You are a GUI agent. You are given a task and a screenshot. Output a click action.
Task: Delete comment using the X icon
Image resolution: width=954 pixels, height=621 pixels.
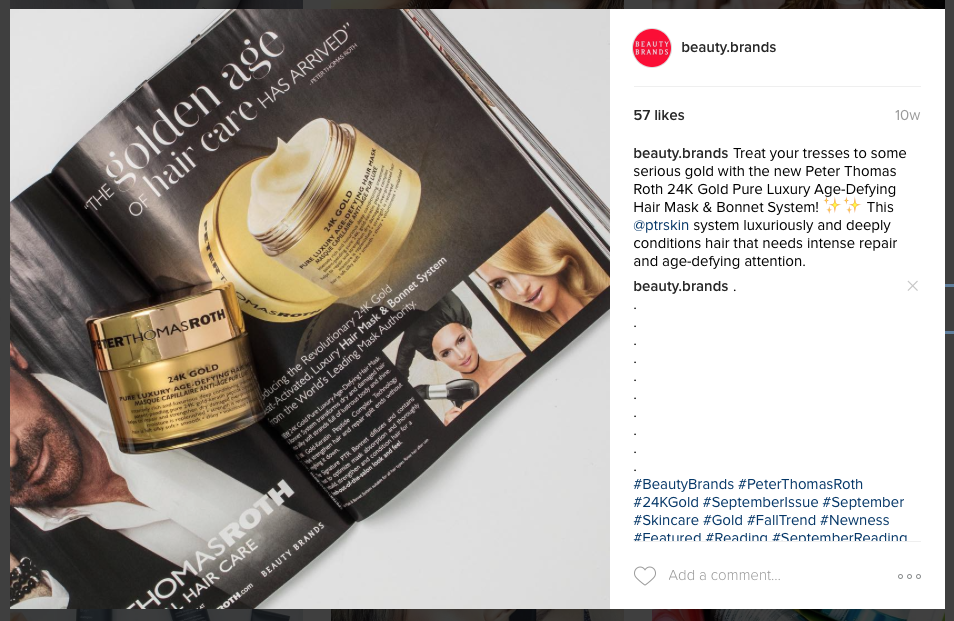[x=912, y=286]
